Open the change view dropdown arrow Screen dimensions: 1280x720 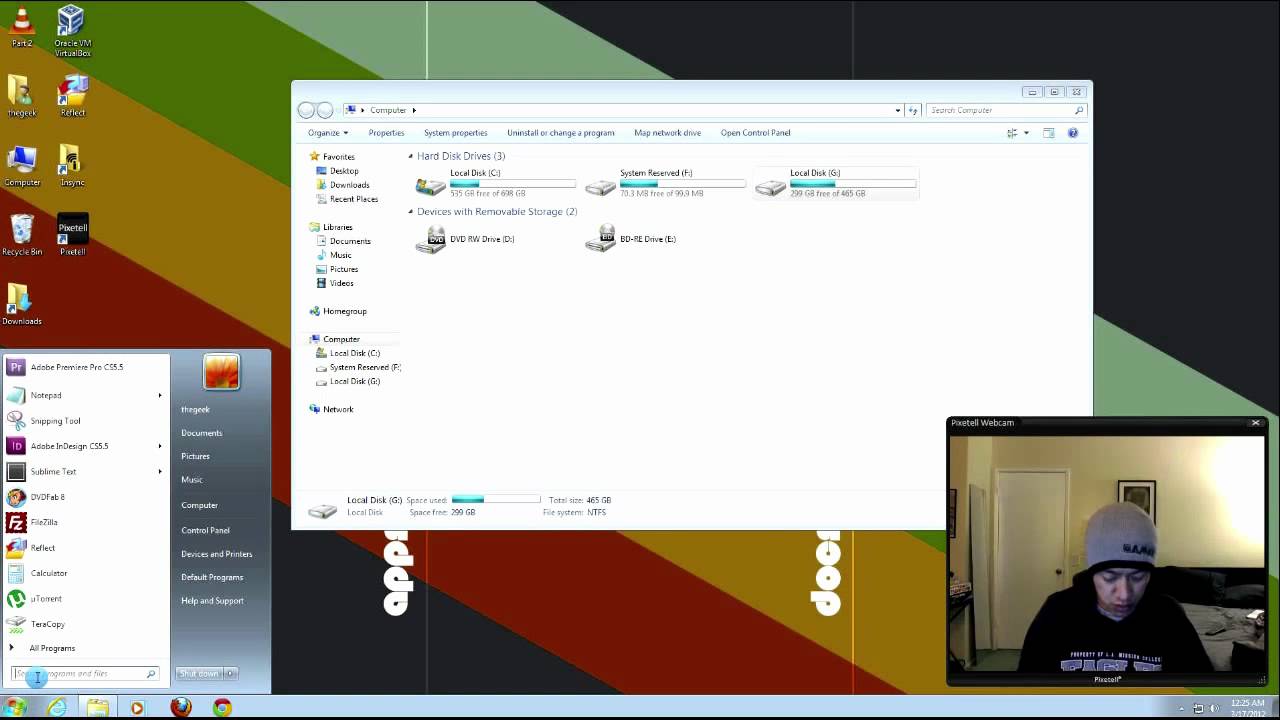point(1026,133)
